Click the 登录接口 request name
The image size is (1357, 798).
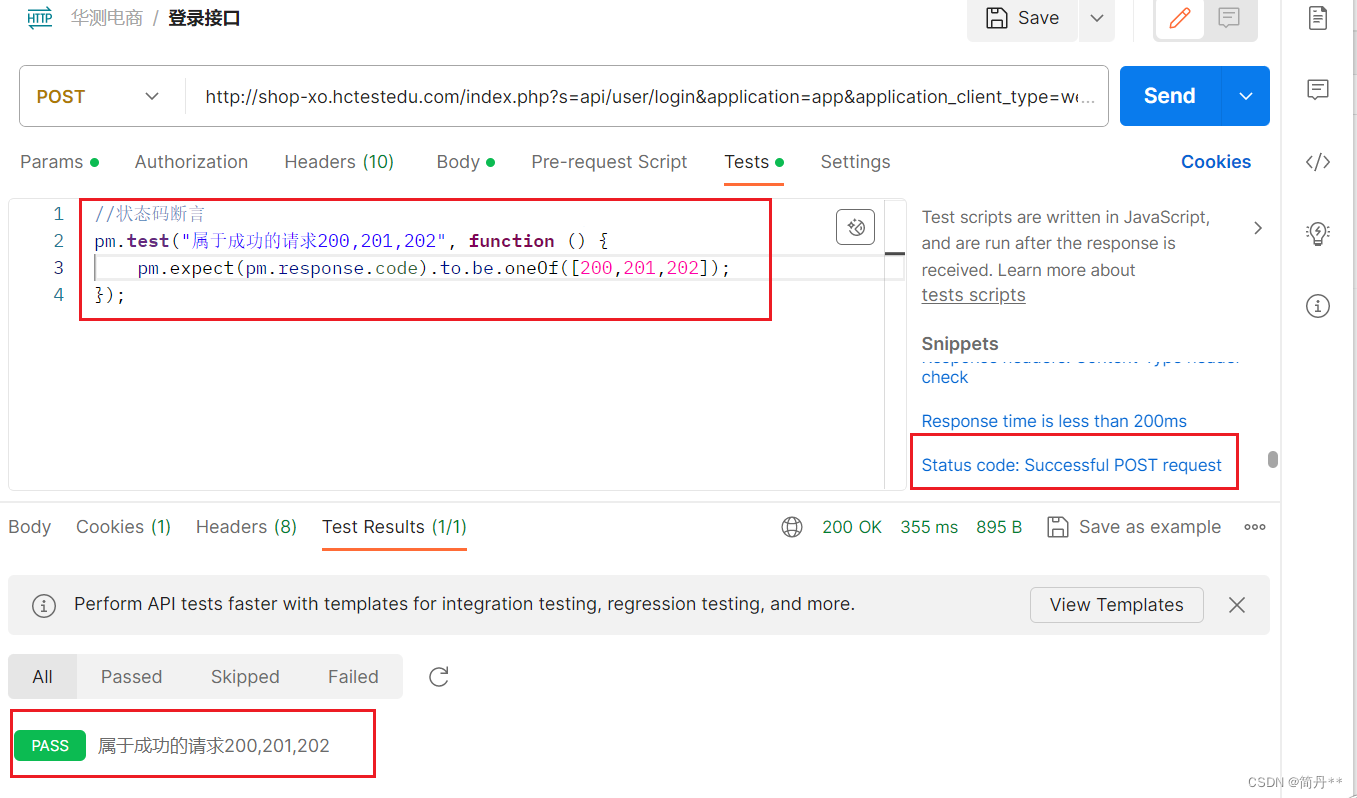(x=204, y=18)
